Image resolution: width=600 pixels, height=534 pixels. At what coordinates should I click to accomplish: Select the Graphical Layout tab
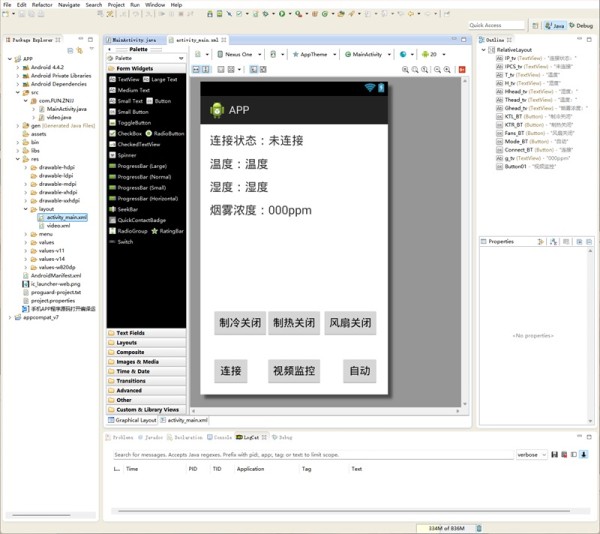[132, 420]
